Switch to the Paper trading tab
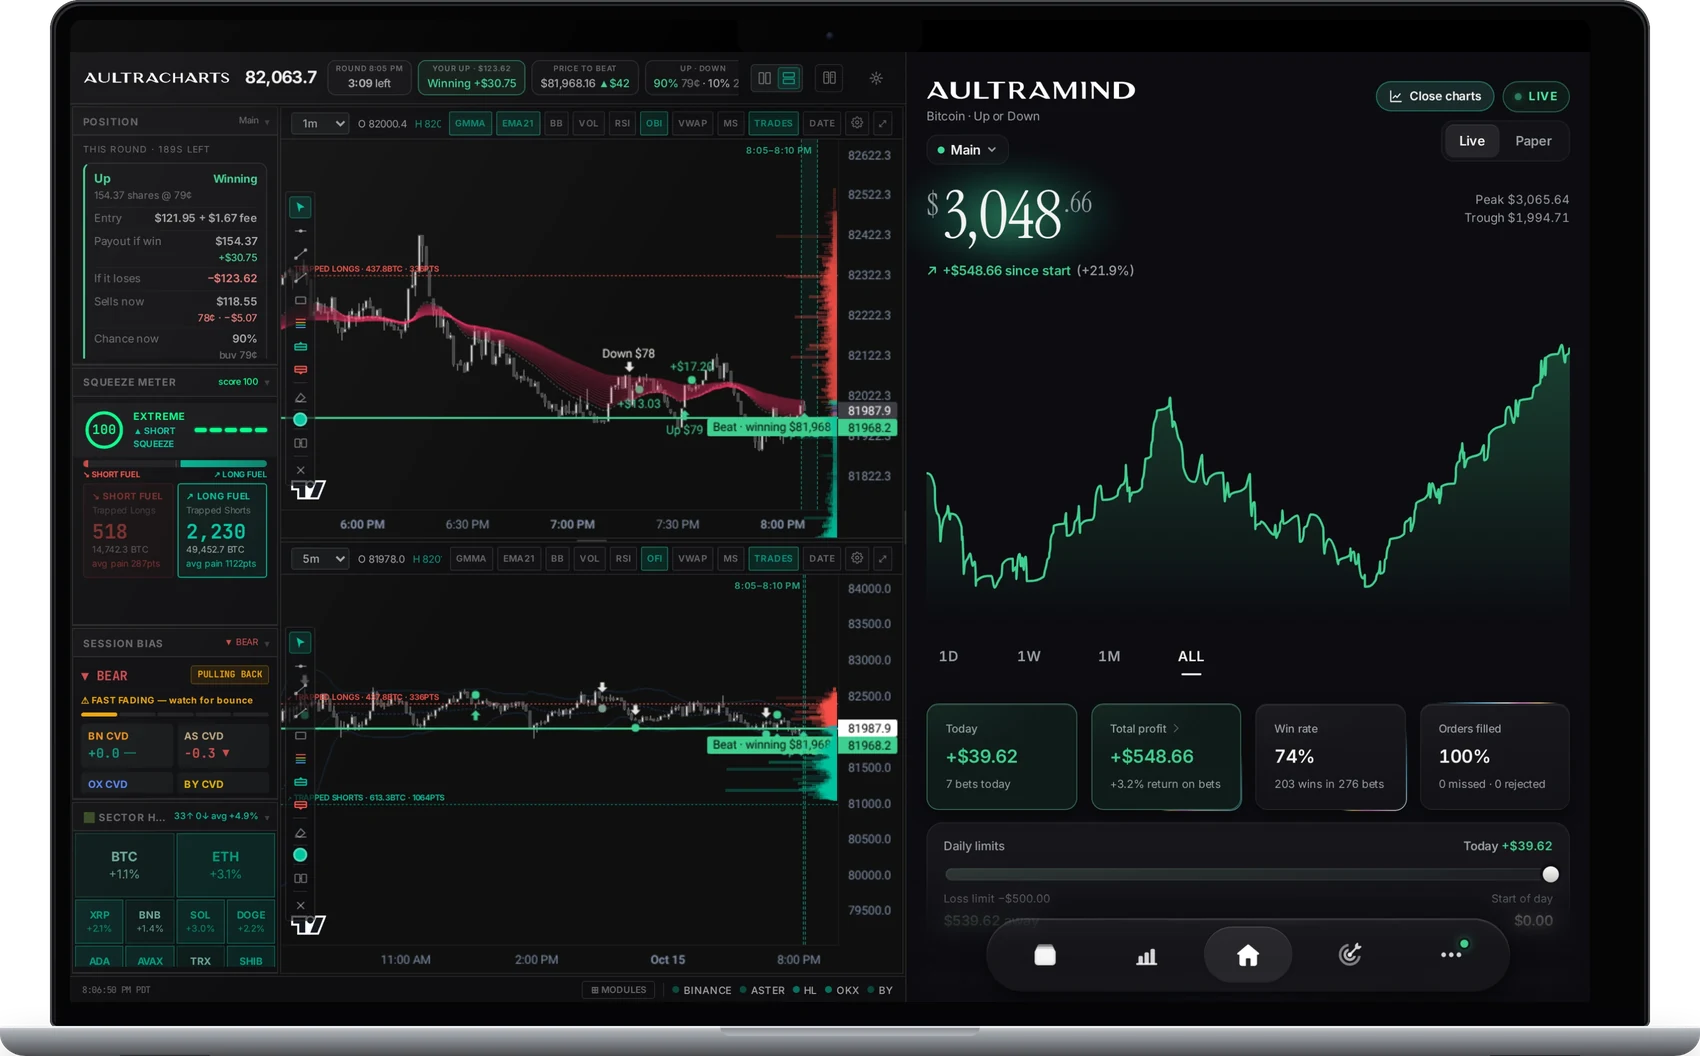The width and height of the screenshot is (1700, 1056). tap(1533, 141)
